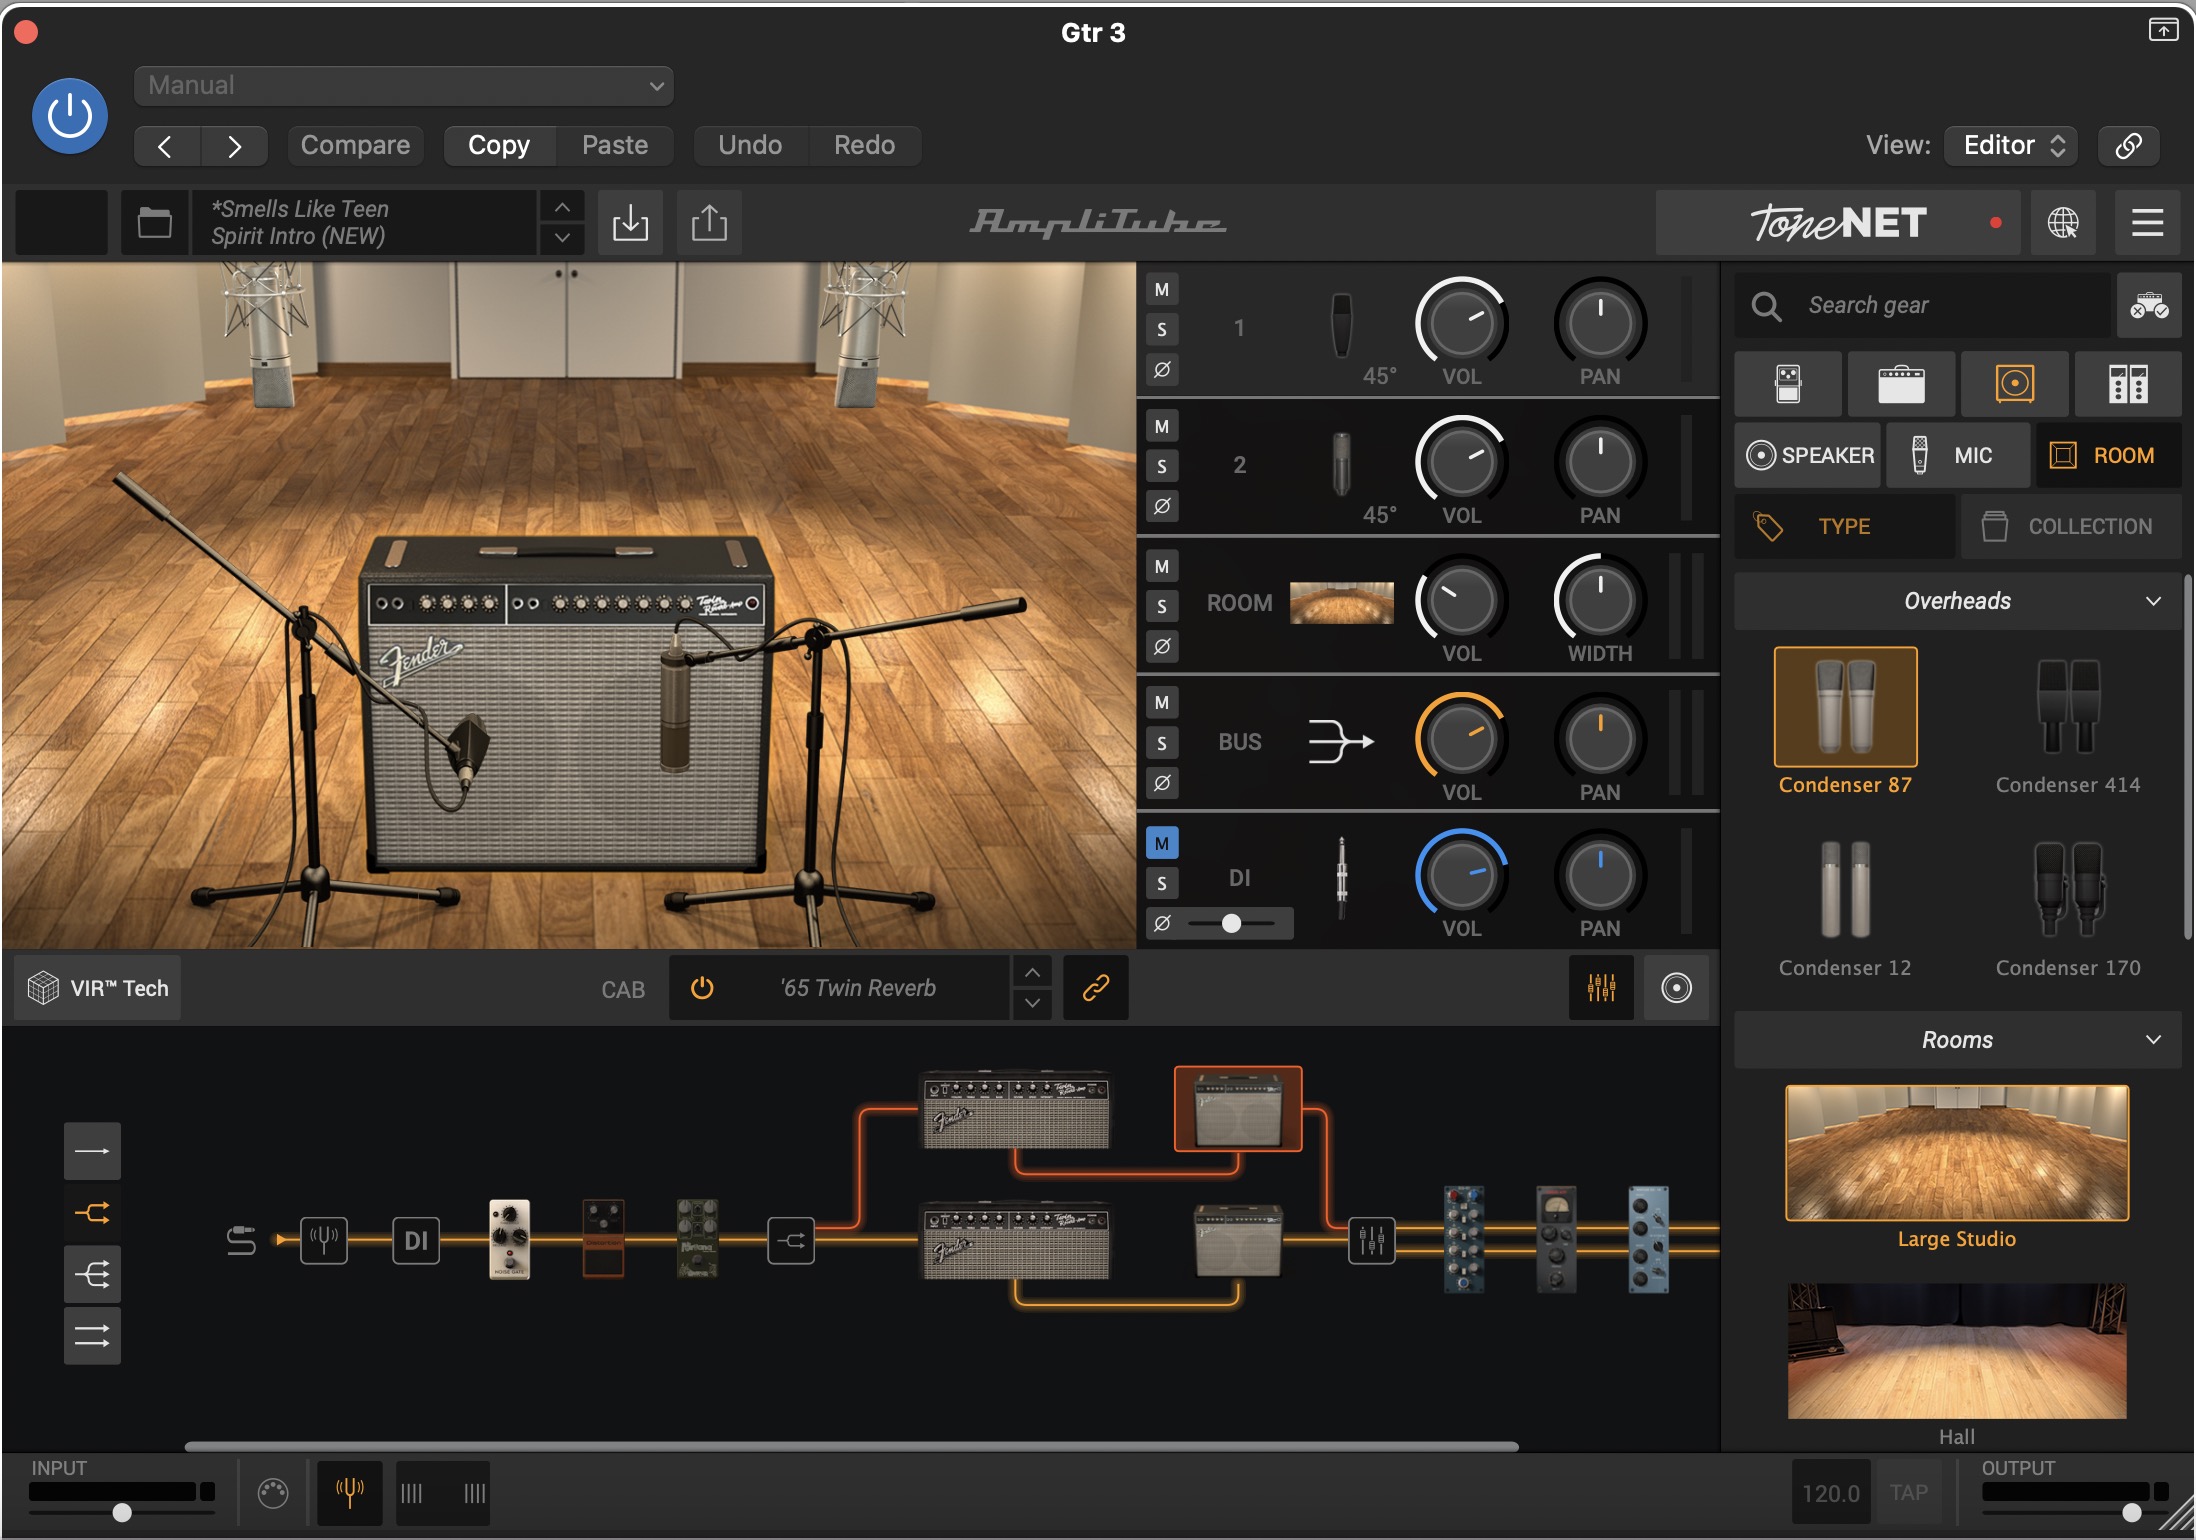Select the COLLECTION filter tab
This screenshot has width=2196, height=1540.
2071,526
